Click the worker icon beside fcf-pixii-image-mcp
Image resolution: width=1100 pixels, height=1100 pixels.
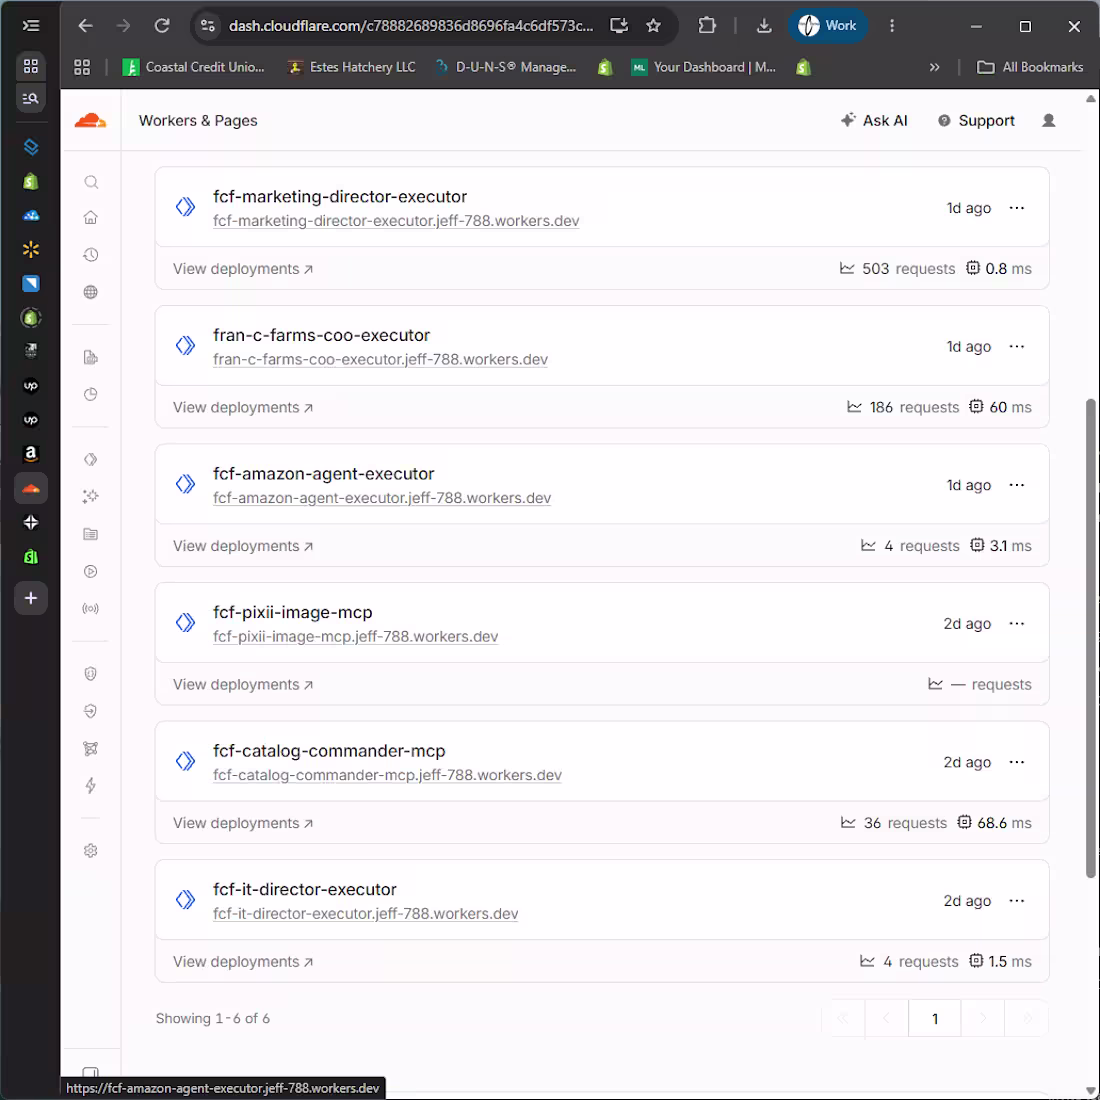(x=185, y=622)
